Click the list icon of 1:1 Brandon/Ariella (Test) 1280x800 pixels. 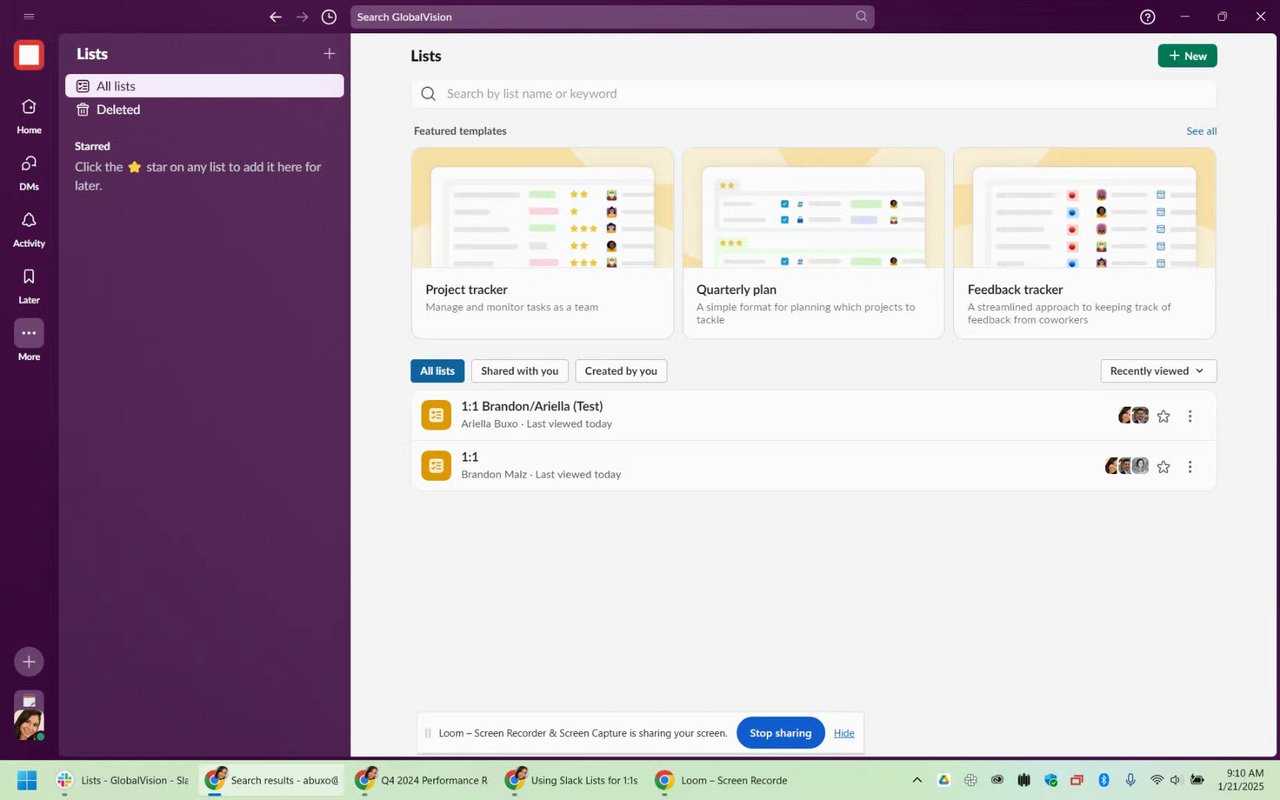point(436,415)
